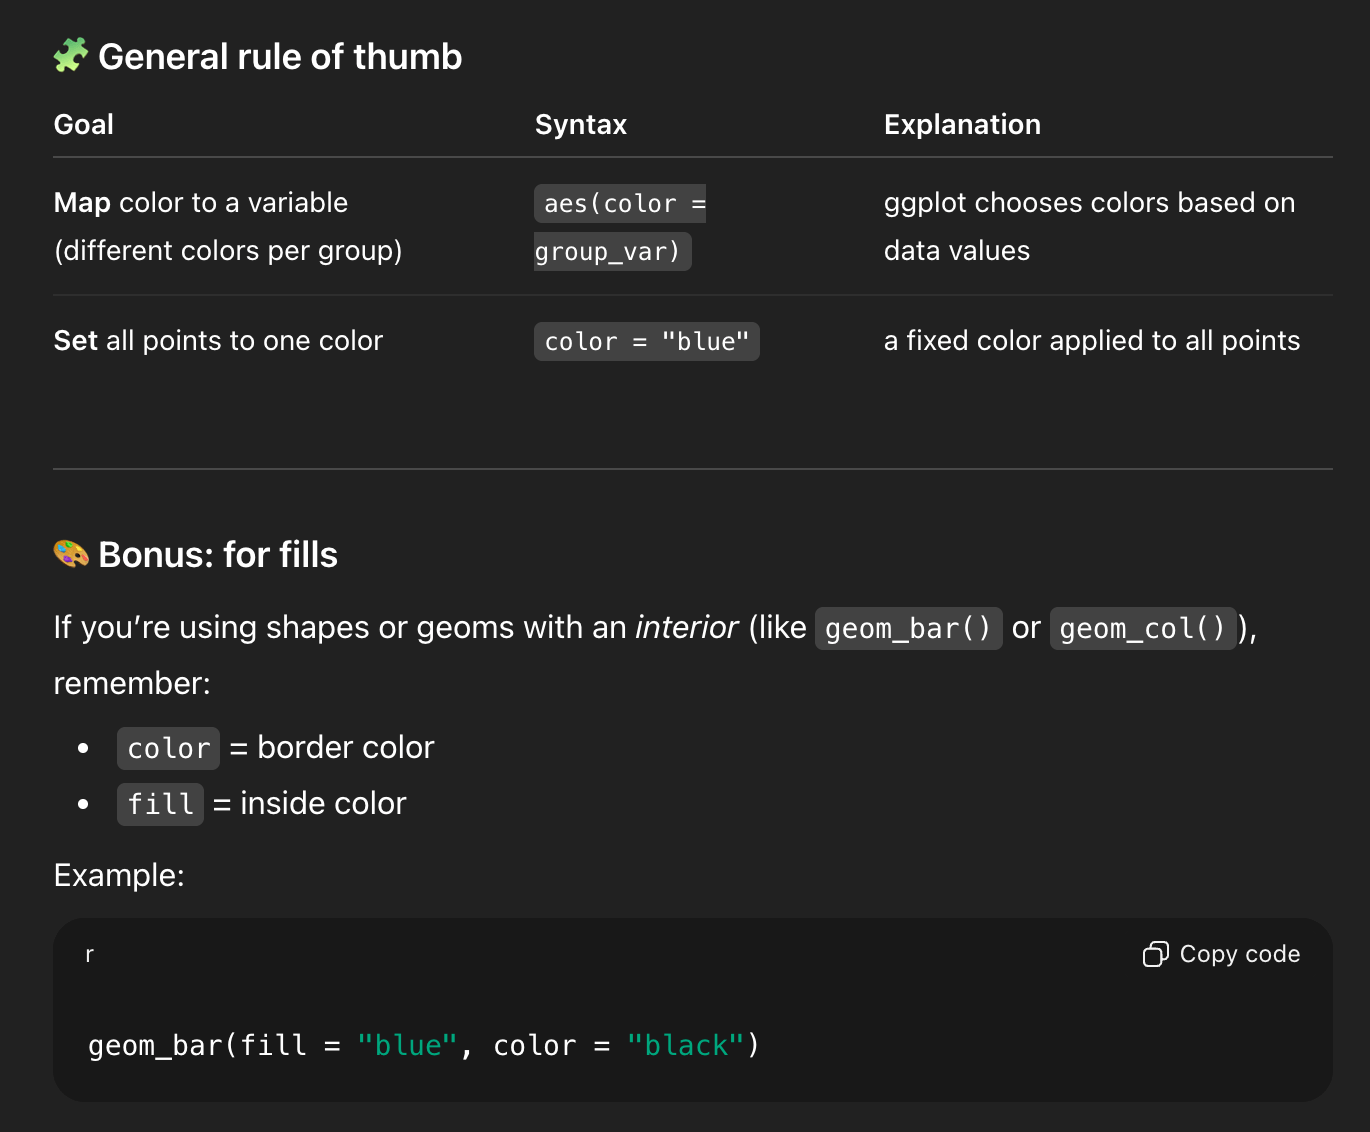Click the italic word 'interior'

click(686, 628)
